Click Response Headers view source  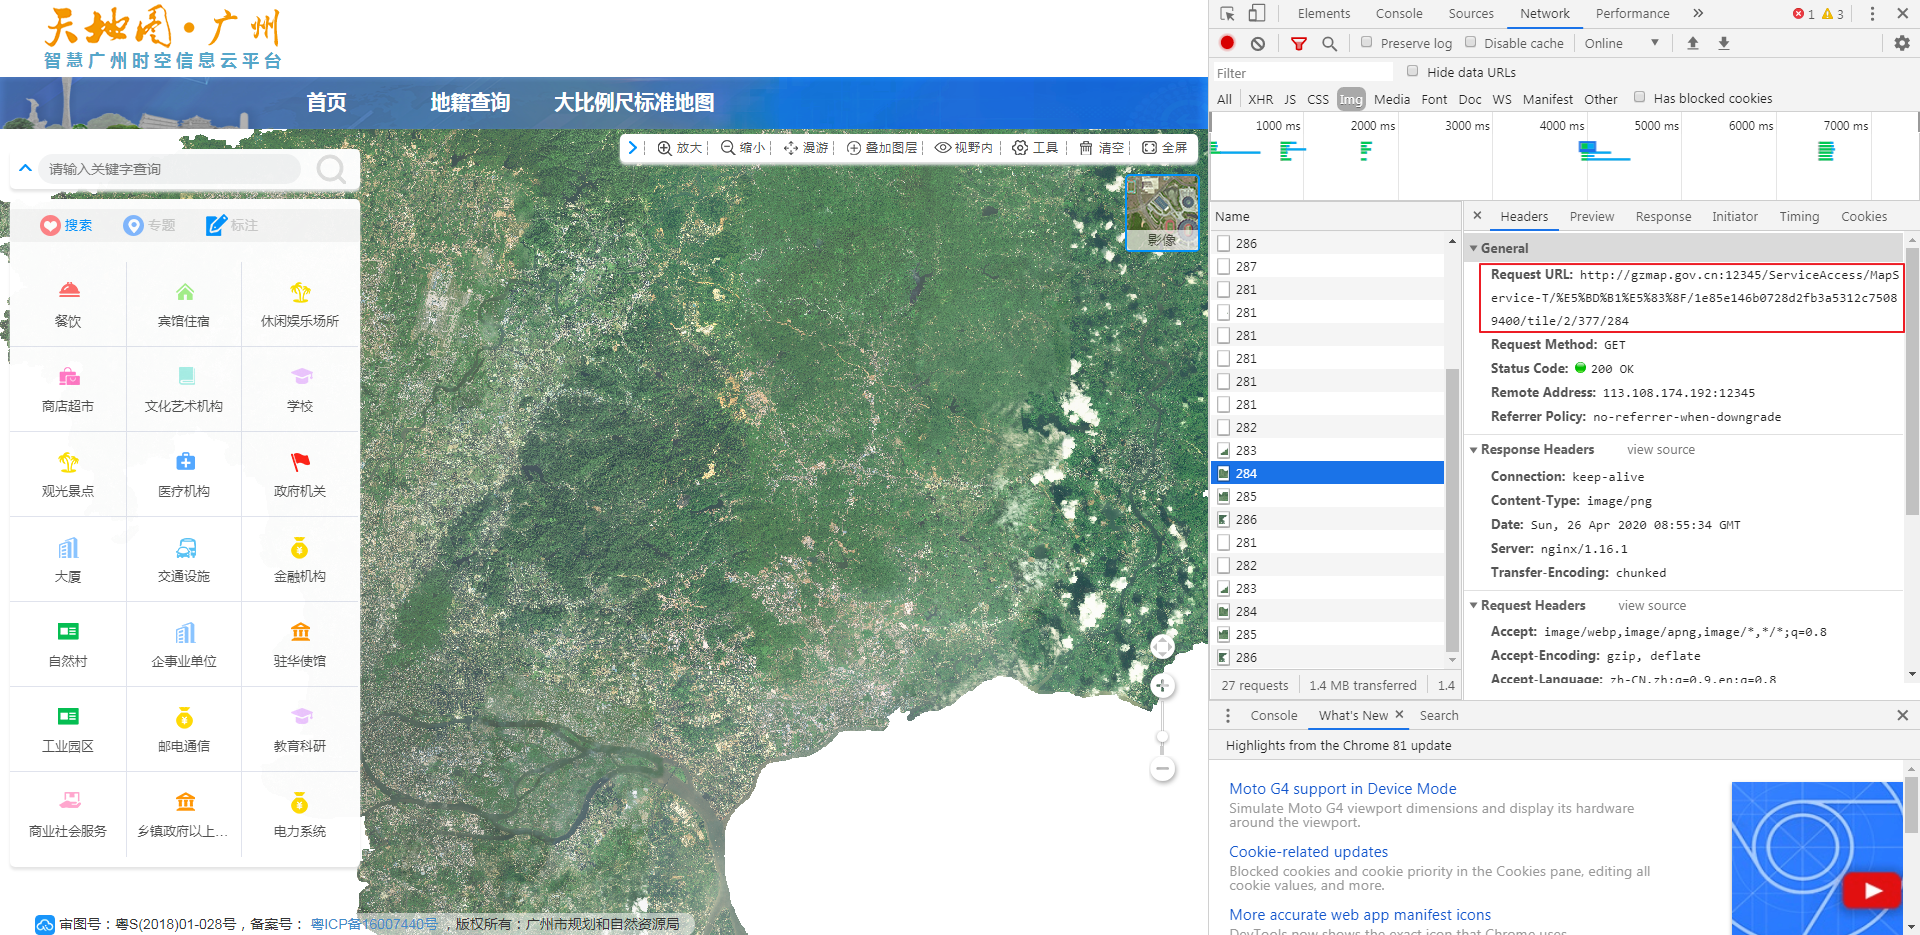point(1660,450)
